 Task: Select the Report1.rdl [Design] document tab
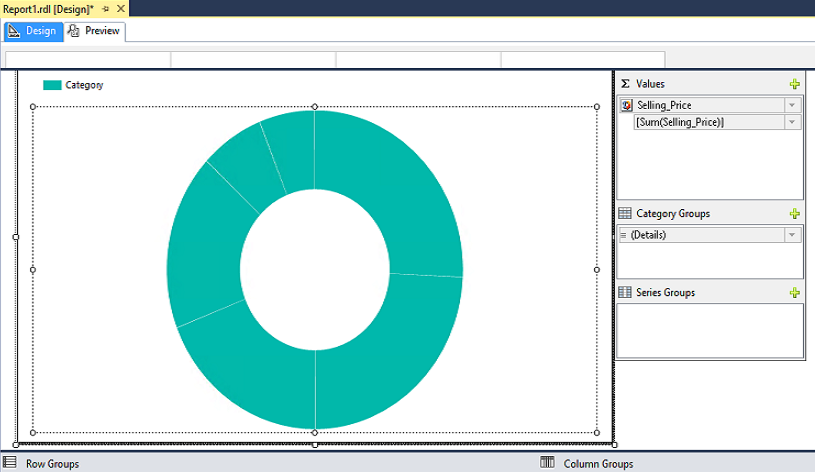[48, 9]
